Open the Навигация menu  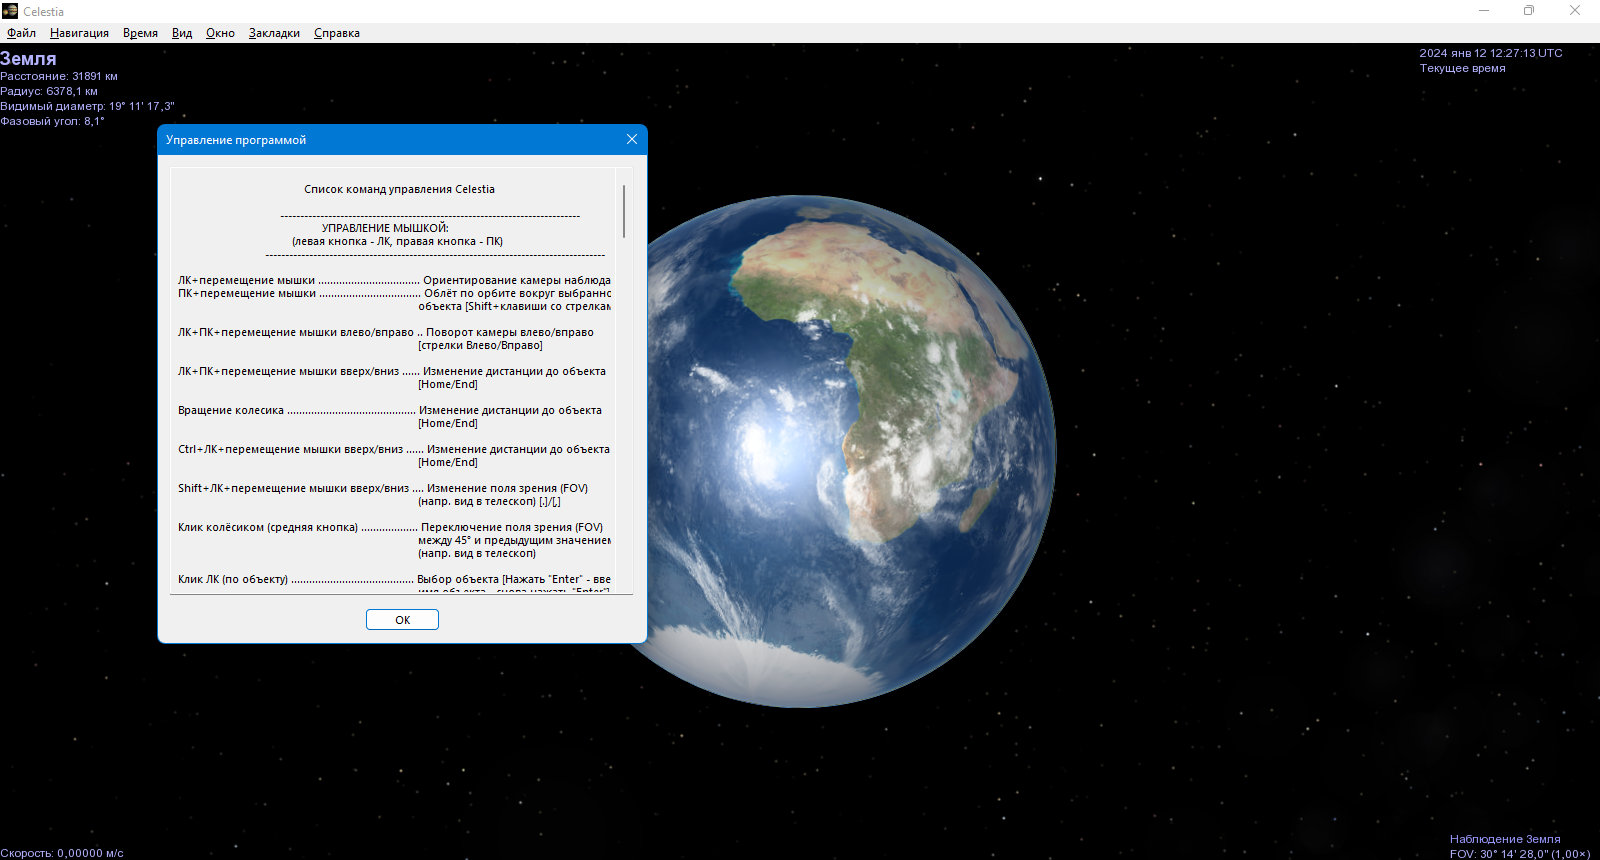(79, 33)
